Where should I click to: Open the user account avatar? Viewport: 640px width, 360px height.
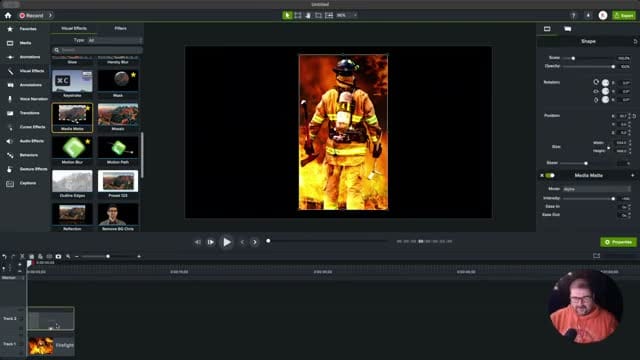click(603, 16)
